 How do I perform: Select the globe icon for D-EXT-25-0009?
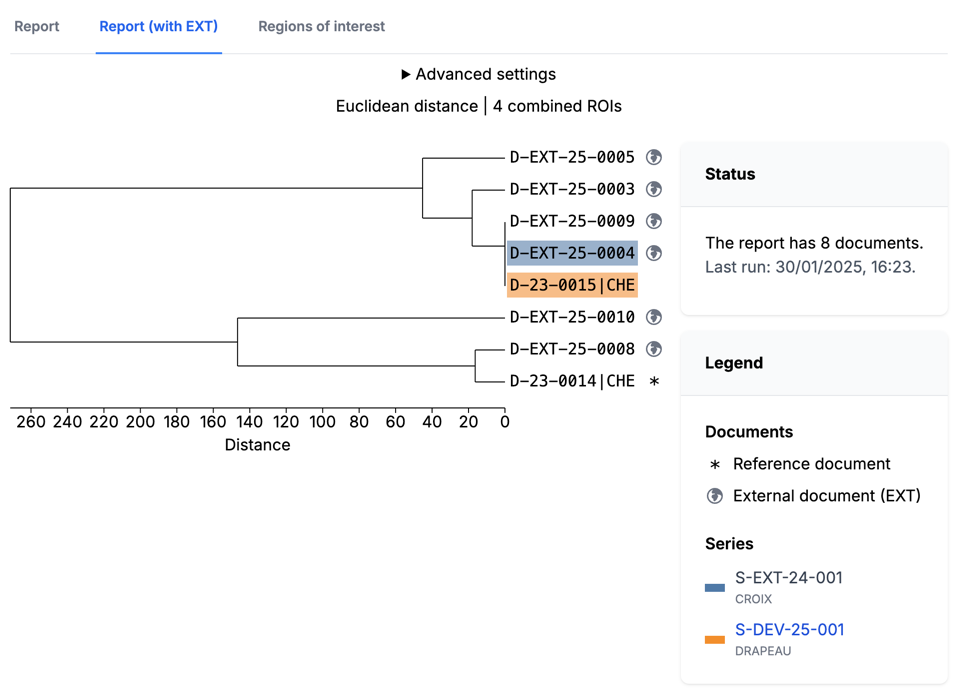tap(654, 221)
